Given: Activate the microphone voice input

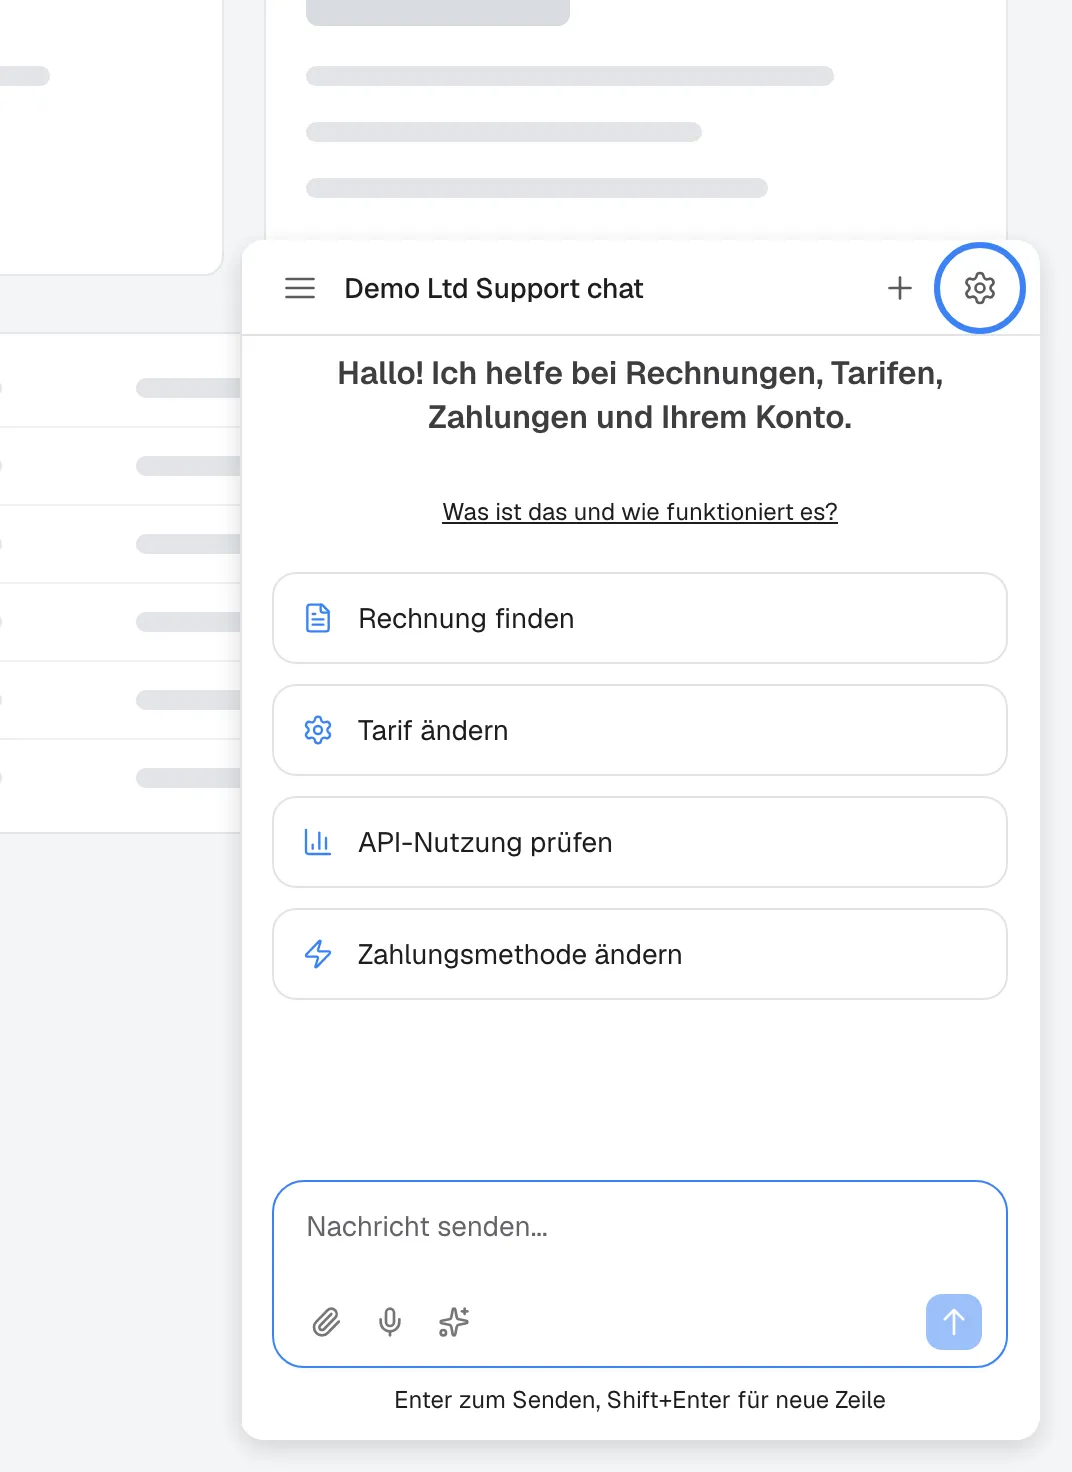Looking at the screenshot, I should click(390, 1322).
